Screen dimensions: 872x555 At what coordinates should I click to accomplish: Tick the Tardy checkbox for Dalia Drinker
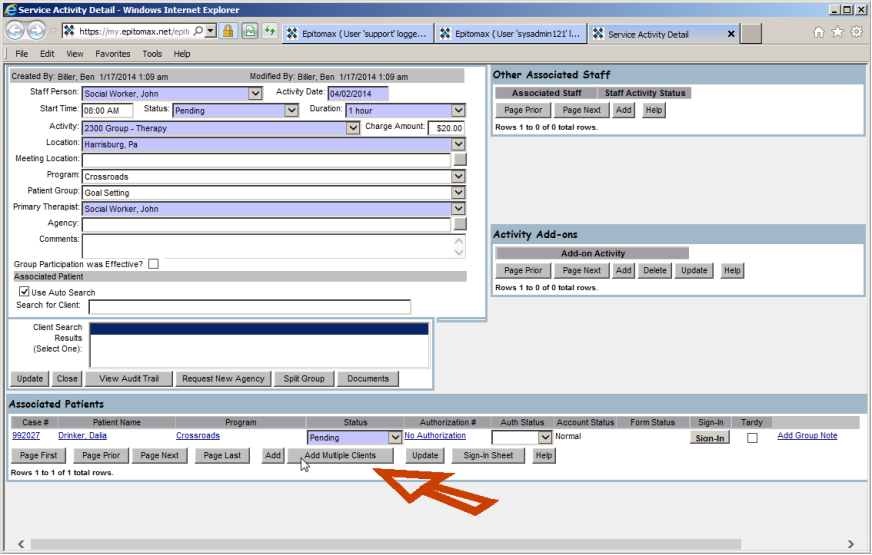tap(752, 438)
